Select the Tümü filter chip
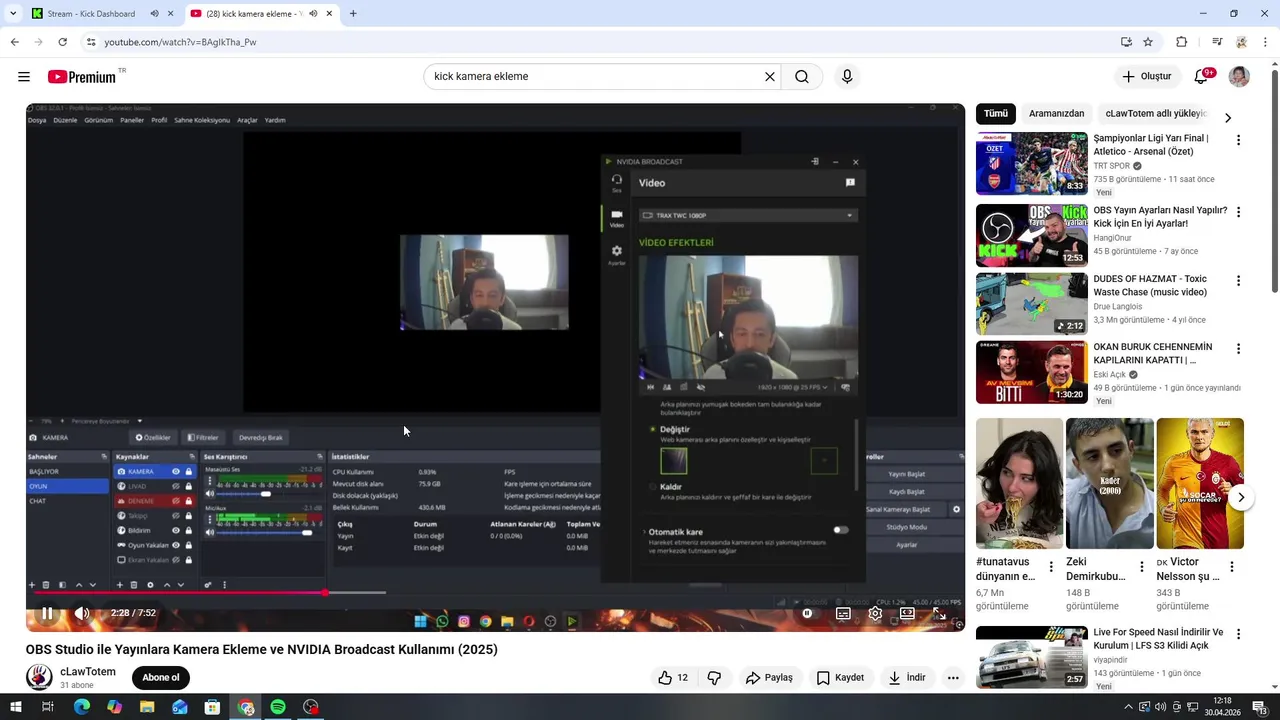The height and width of the screenshot is (720, 1280). (996, 114)
